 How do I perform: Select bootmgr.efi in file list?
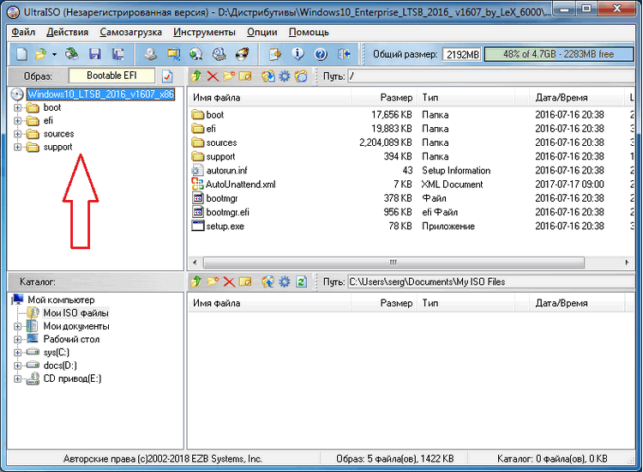[228, 212]
